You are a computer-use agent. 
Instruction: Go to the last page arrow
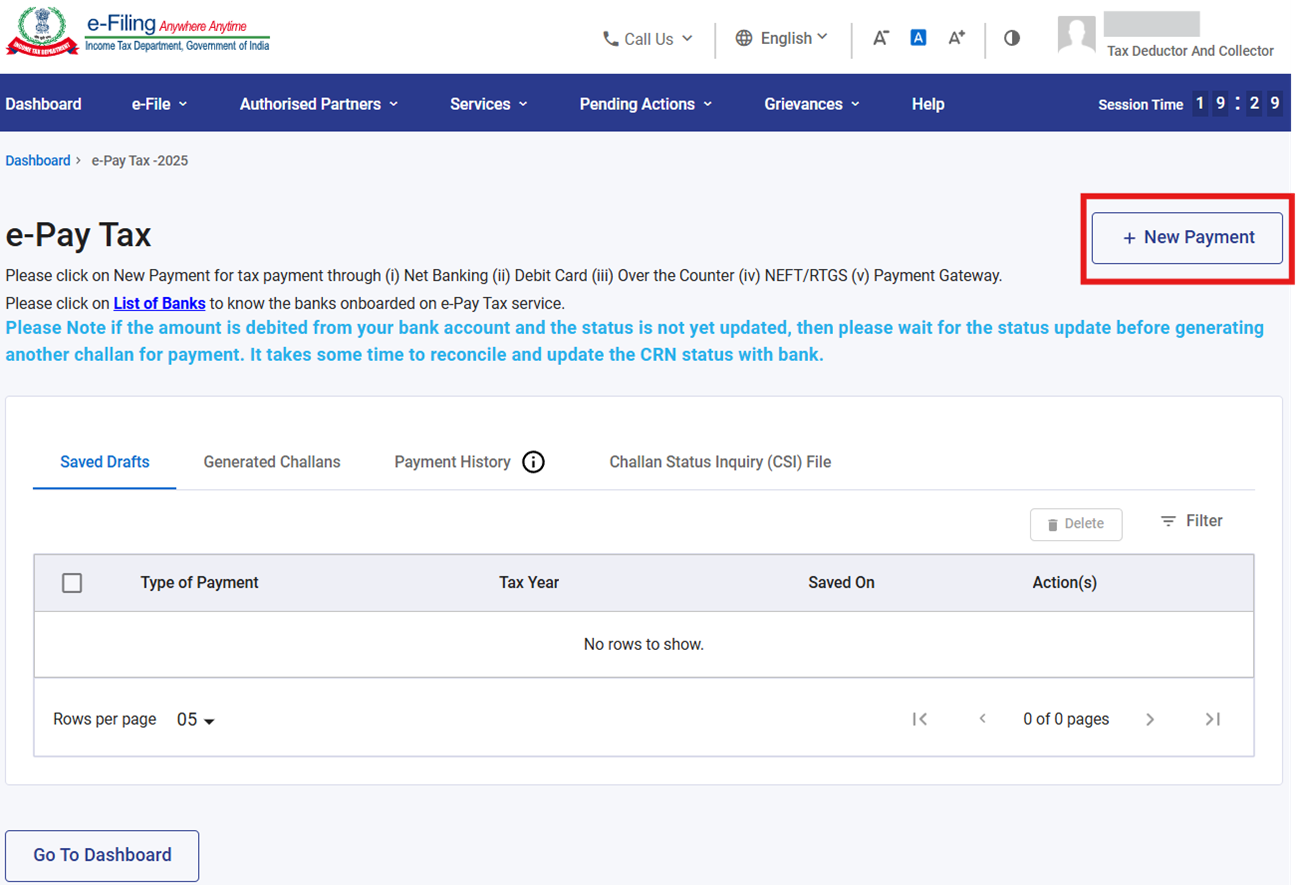(x=1212, y=719)
